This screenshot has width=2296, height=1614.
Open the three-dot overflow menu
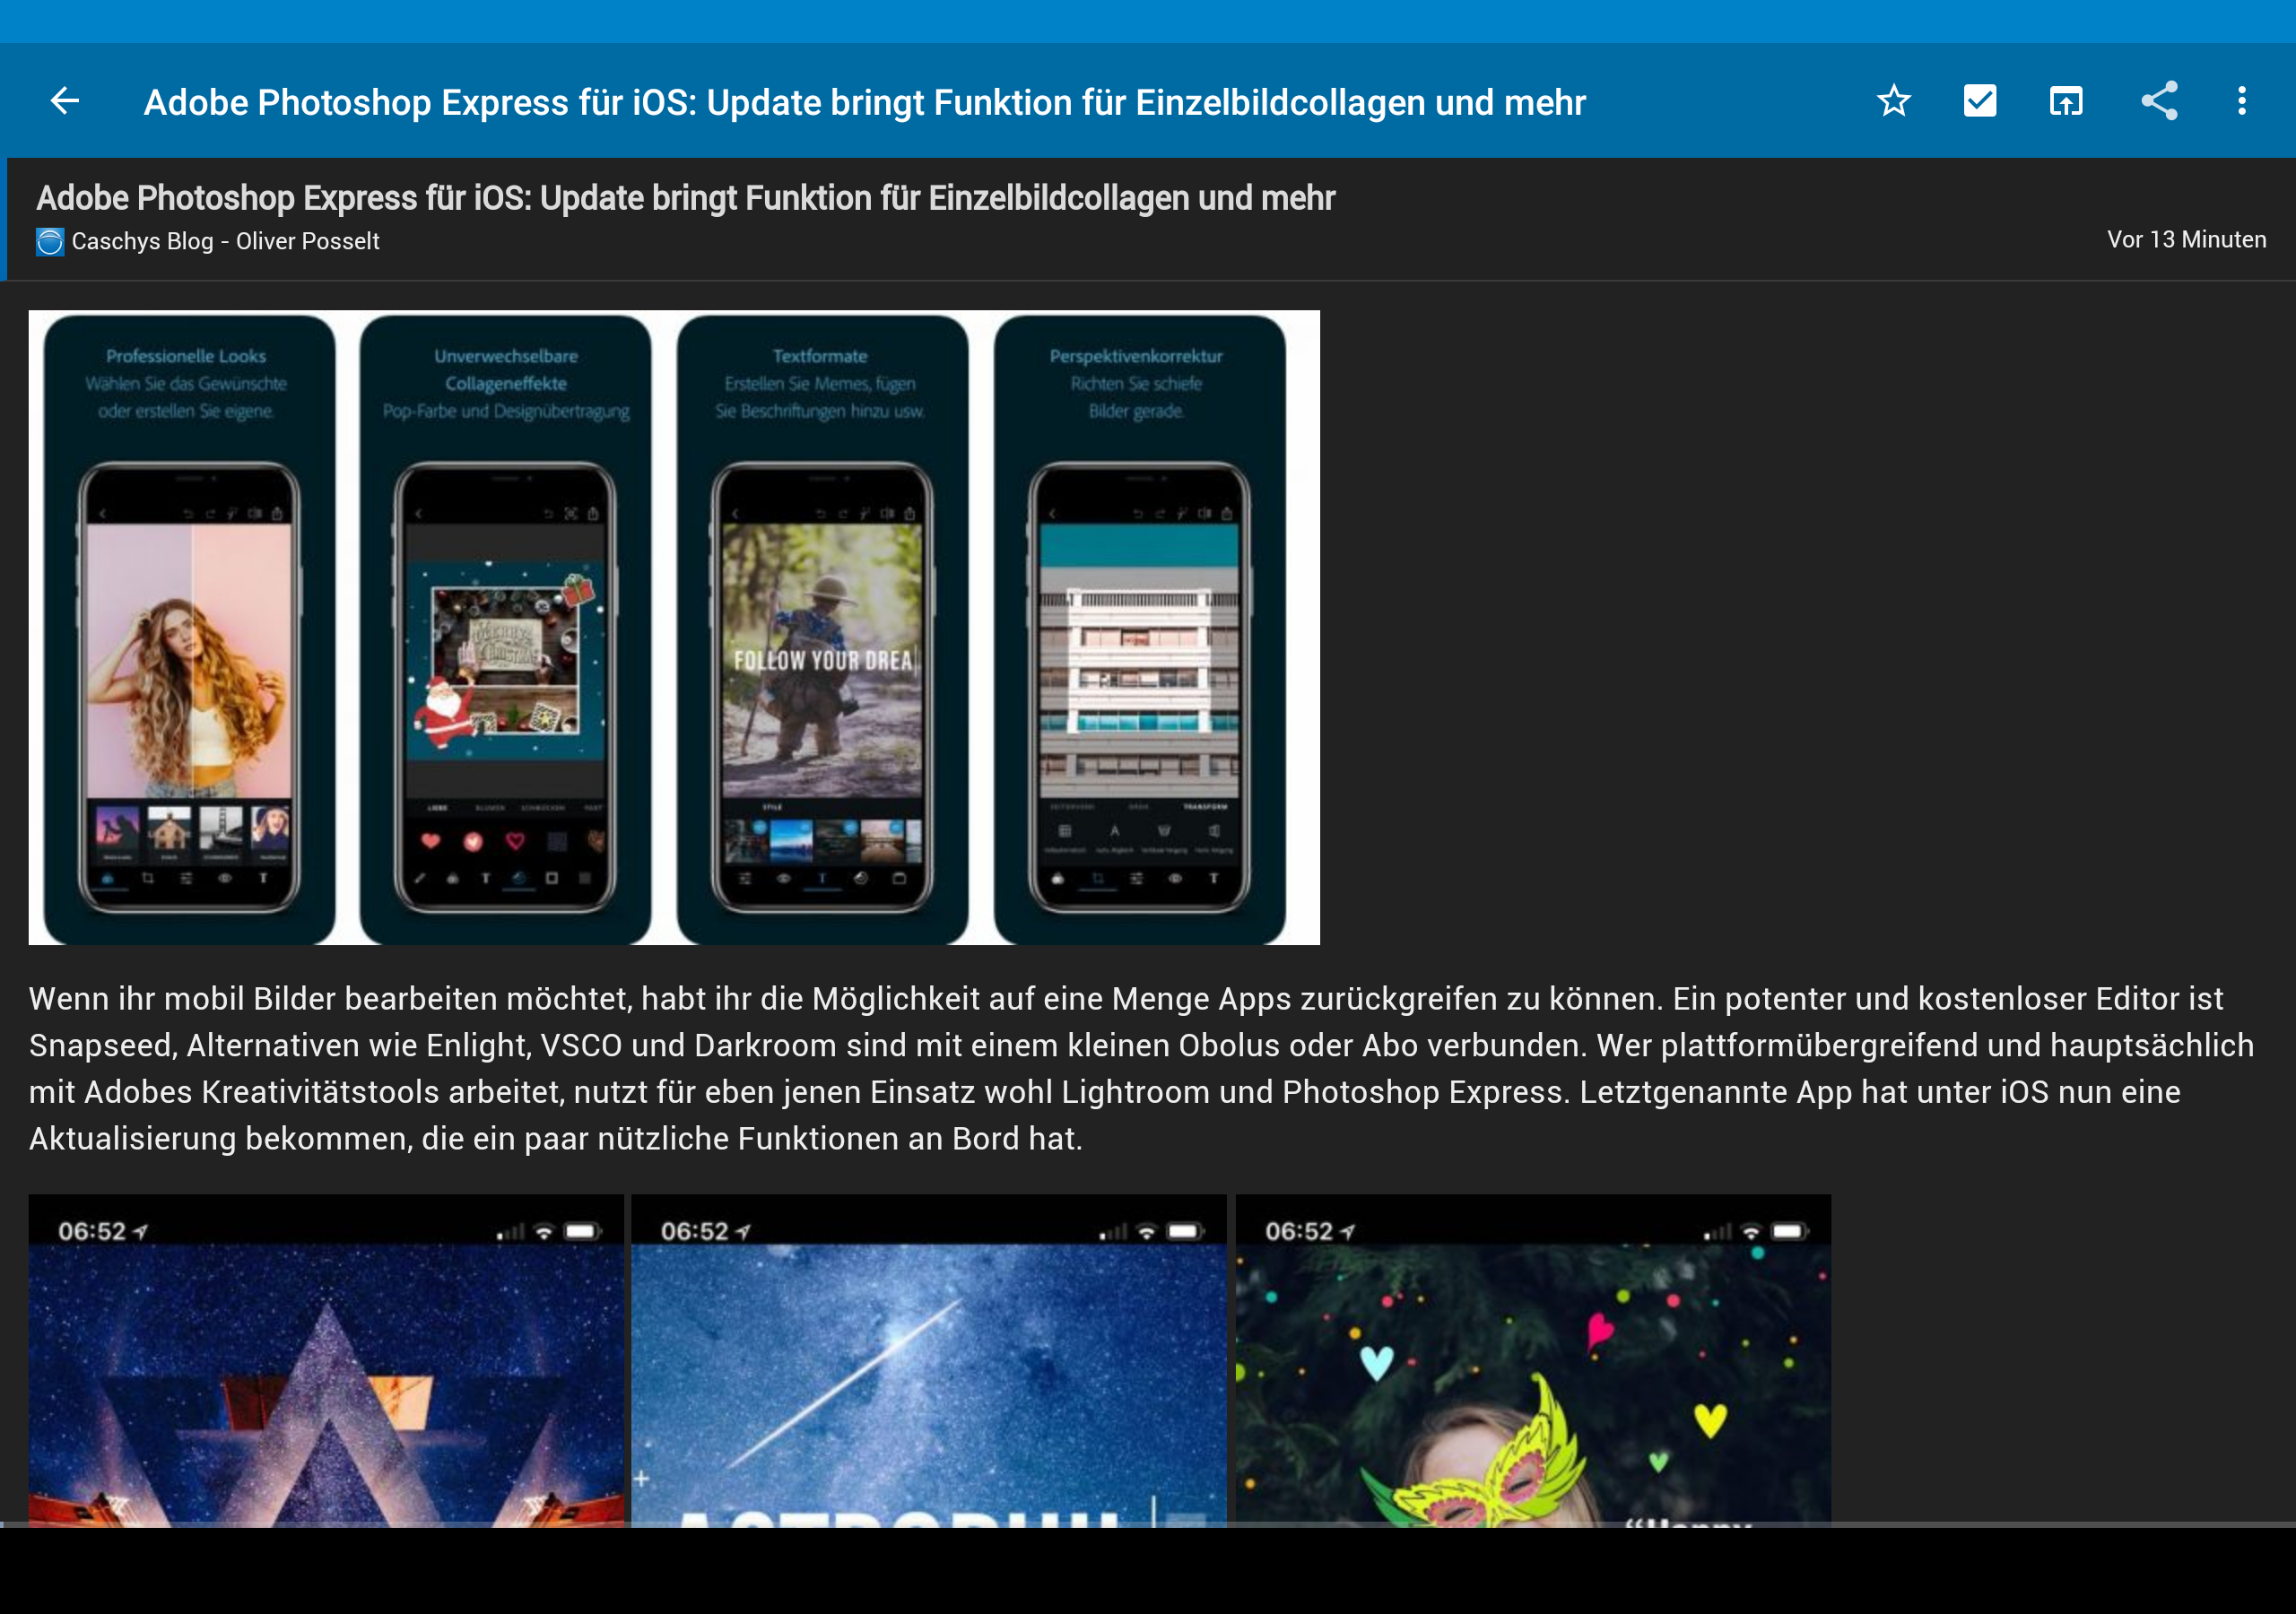[2242, 101]
